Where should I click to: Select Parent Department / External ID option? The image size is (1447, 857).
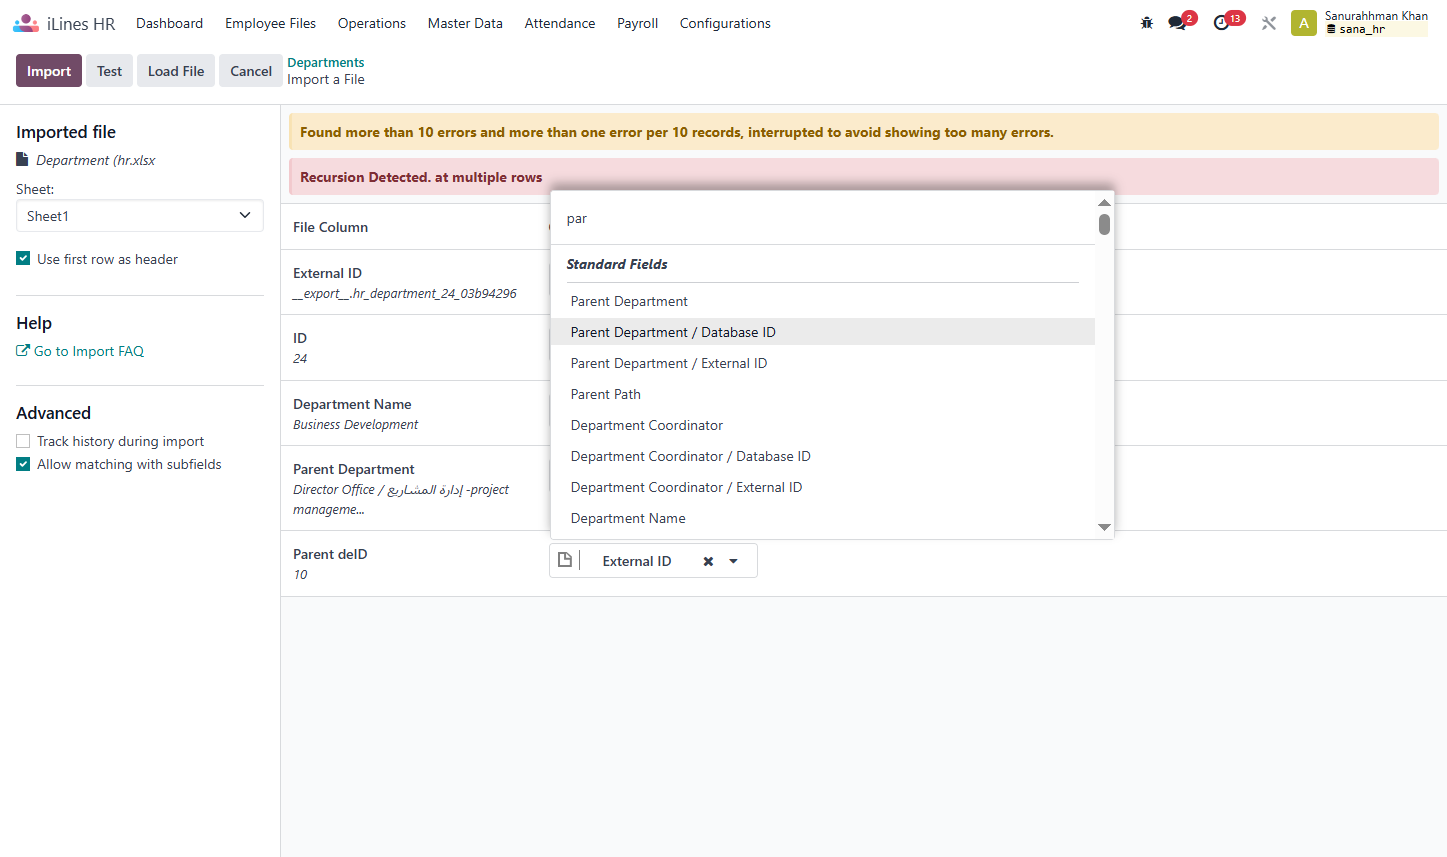[x=823, y=363]
